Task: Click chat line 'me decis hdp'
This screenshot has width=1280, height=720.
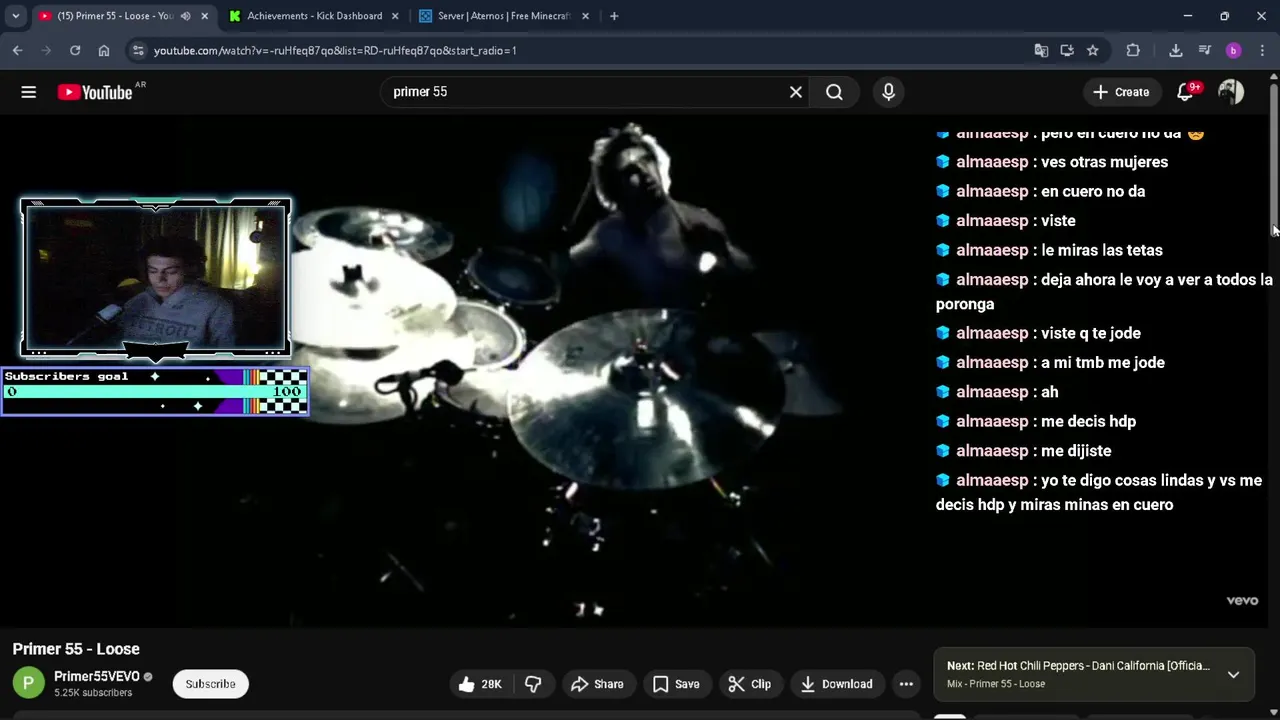Action: pos(1088,421)
